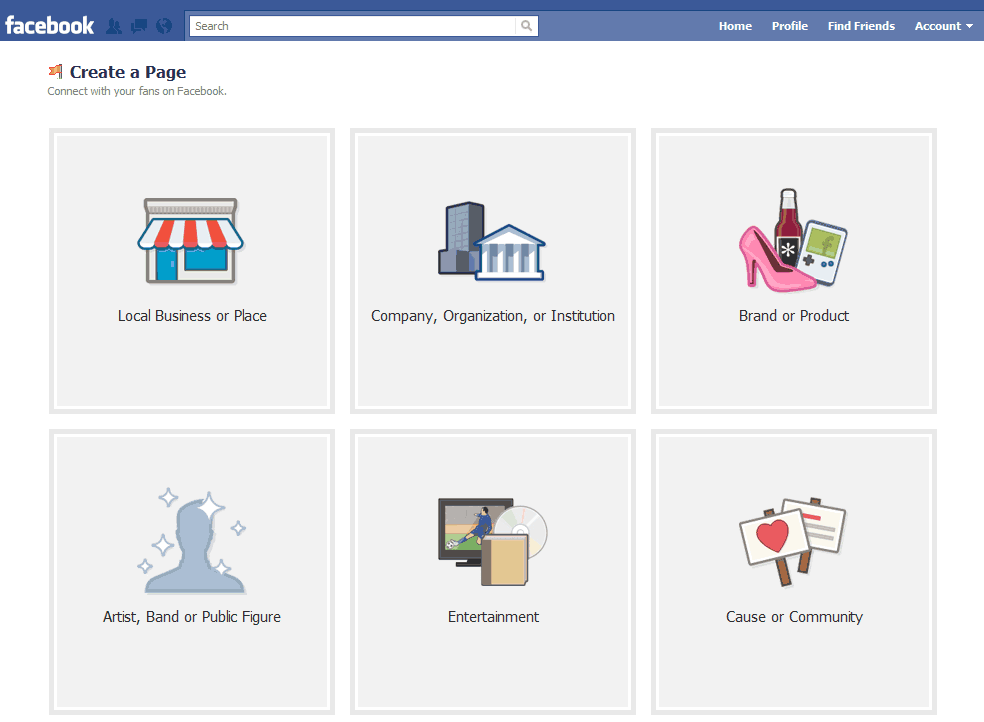Image resolution: width=984 pixels, height=722 pixels.
Task: Click the Create a Page heading
Action: 128,72
